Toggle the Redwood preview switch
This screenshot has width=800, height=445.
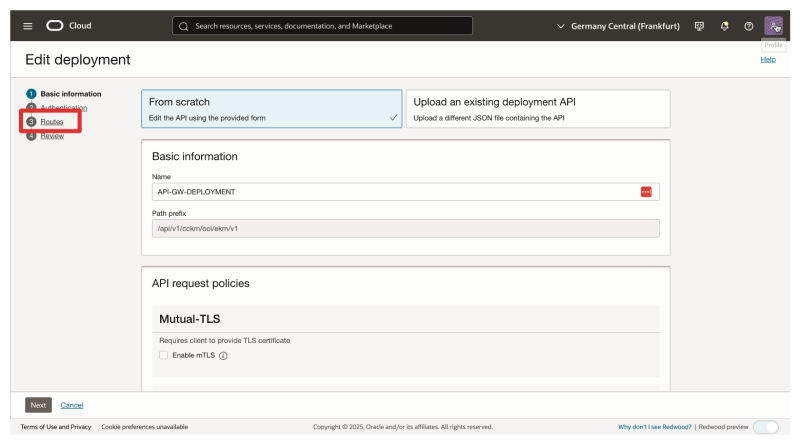point(765,427)
